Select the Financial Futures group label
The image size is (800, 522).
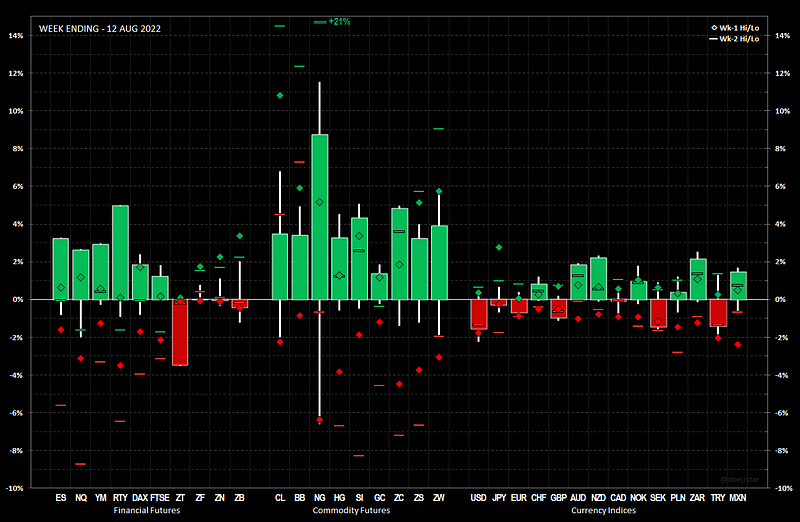click(149, 509)
